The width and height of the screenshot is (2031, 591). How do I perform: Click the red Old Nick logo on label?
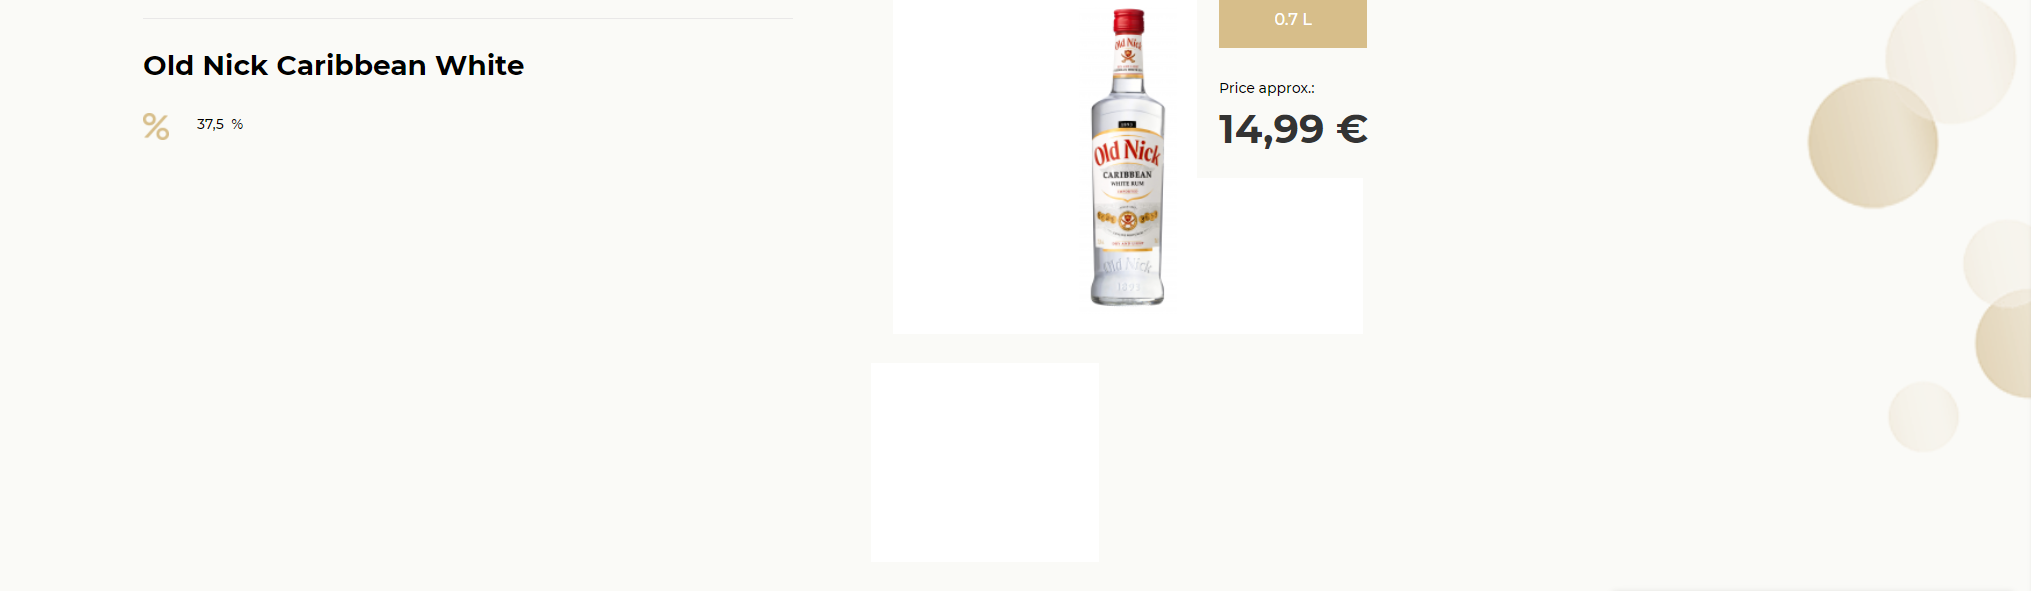tap(1127, 152)
